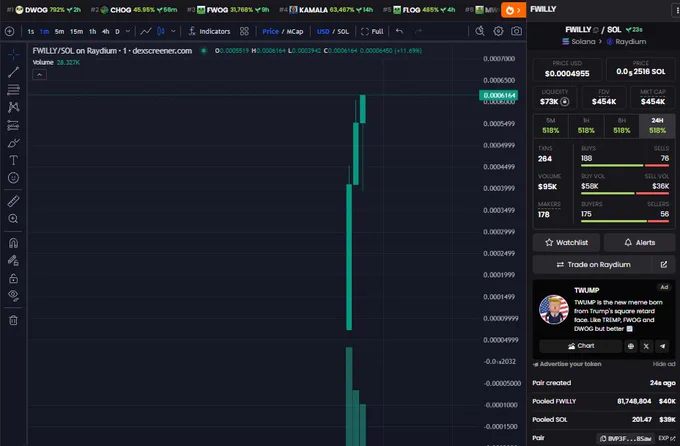Viewport: 680px width, 446px height.
Task: Switch to the 1s timeframe
Action: (x=30, y=32)
